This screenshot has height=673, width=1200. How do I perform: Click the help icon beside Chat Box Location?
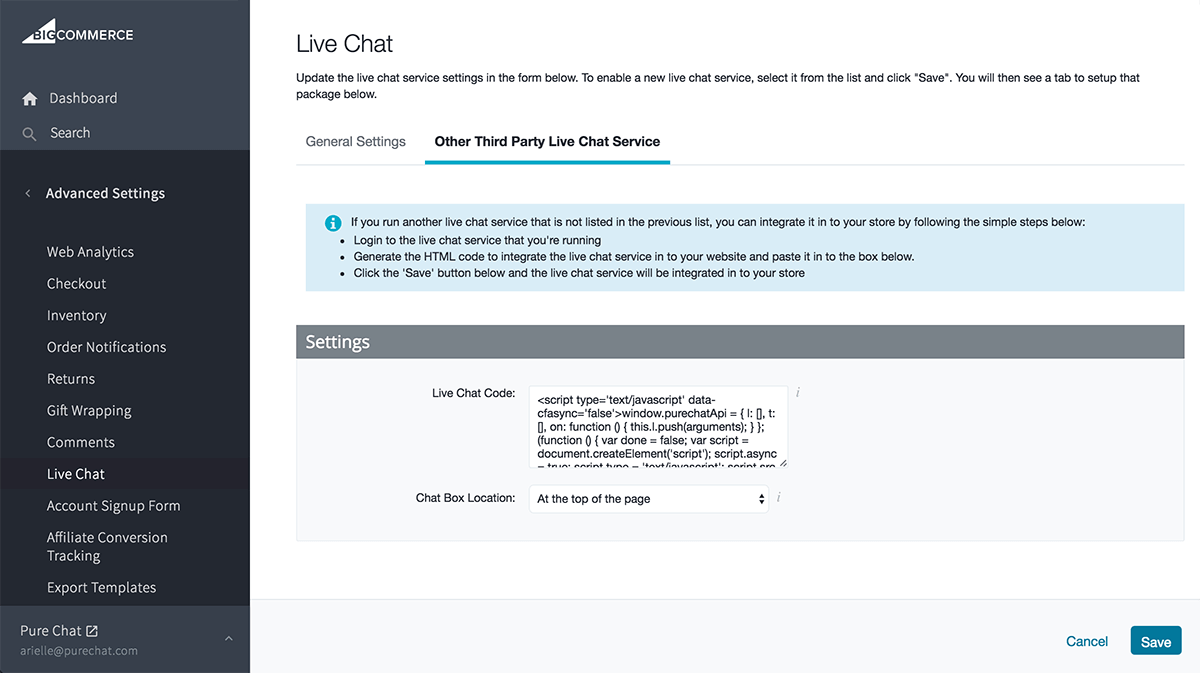coord(778,498)
